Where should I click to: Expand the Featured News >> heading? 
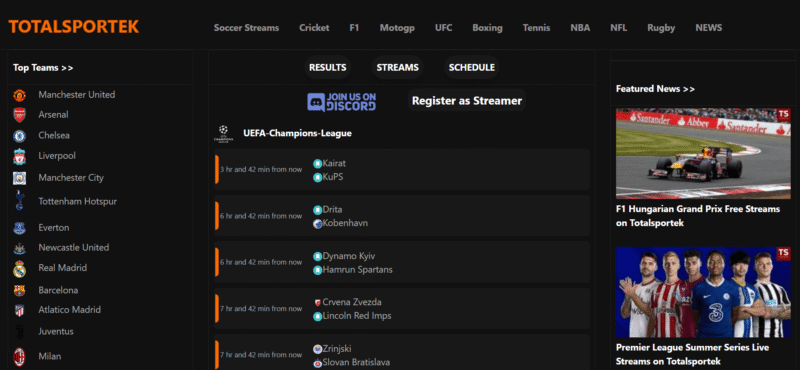point(655,89)
